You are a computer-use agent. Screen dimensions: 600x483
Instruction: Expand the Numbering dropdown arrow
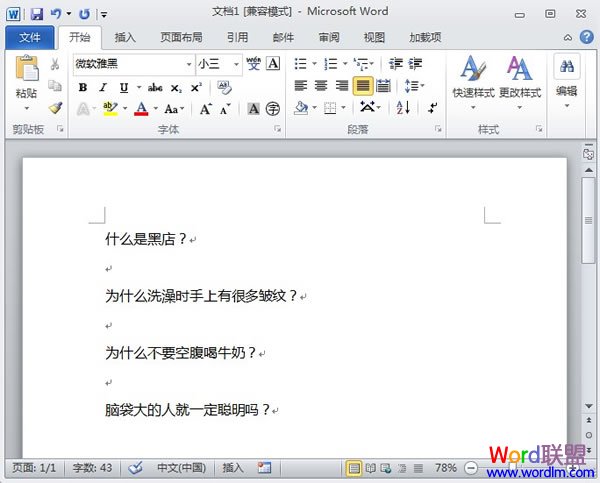[345, 64]
